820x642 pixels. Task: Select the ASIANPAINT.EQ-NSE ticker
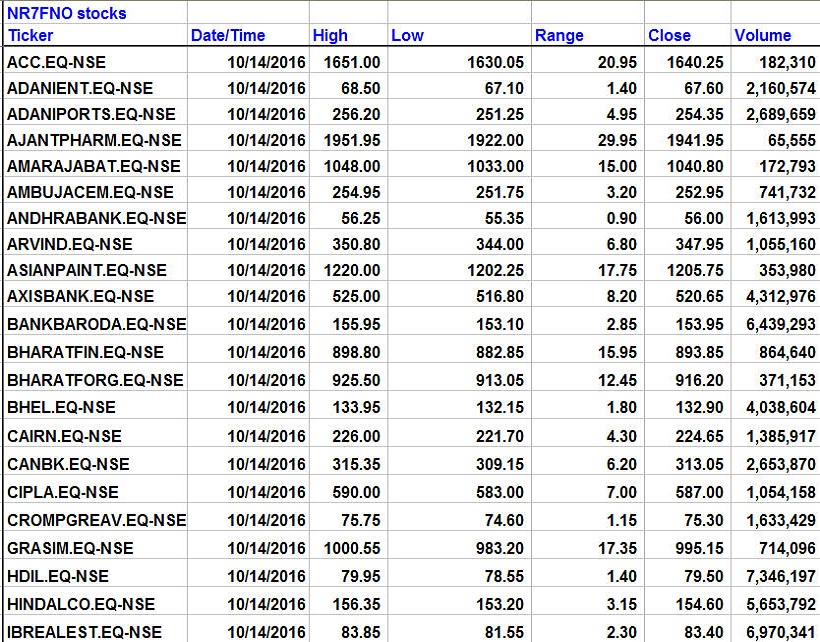pyautogui.click(x=87, y=270)
